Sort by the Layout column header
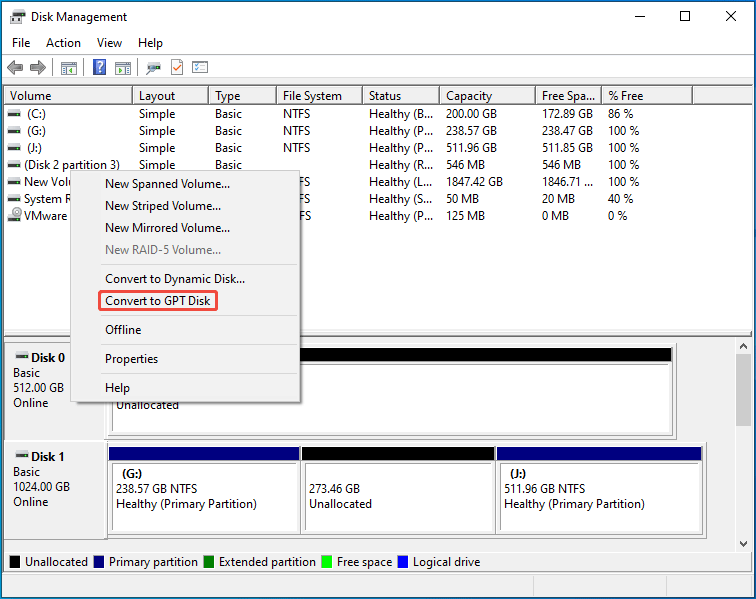756x599 pixels. [x=171, y=95]
